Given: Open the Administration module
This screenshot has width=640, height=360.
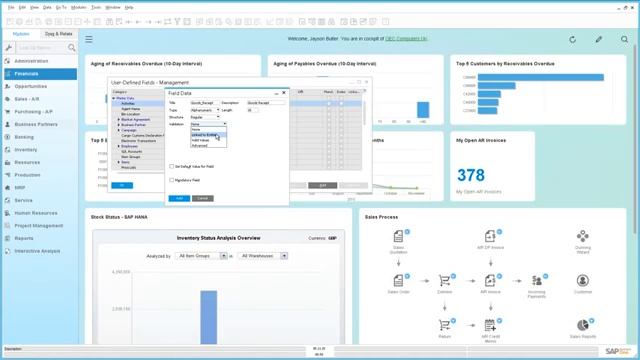Looking at the screenshot, I should 40,61.
